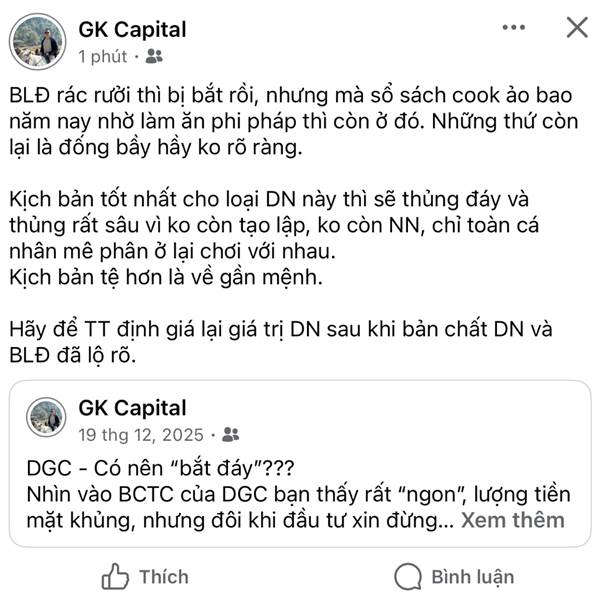Click the '1 phút' post timestamp
Screen dimensions: 600x600
[x=103, y=56]
